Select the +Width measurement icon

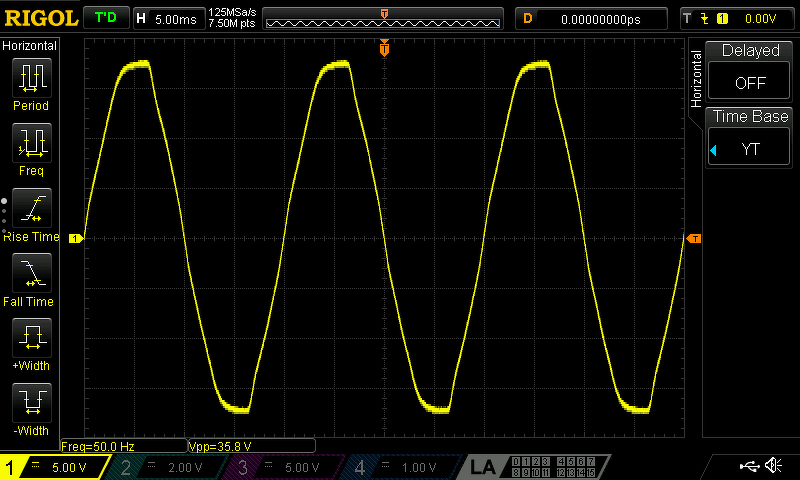click(x=32, y=338)
